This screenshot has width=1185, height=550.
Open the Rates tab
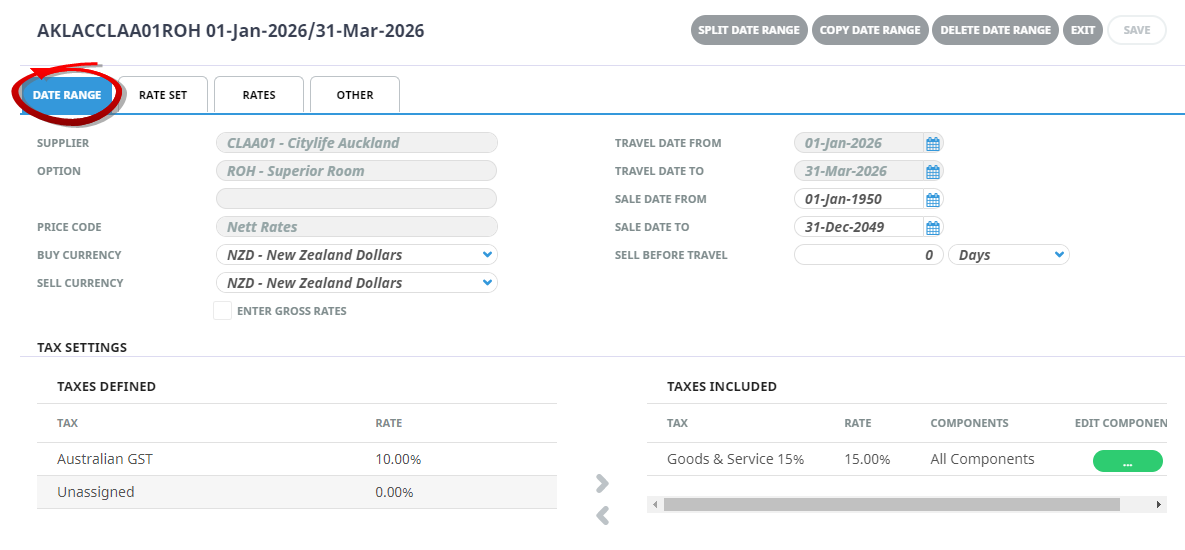(x=259, y=95)
